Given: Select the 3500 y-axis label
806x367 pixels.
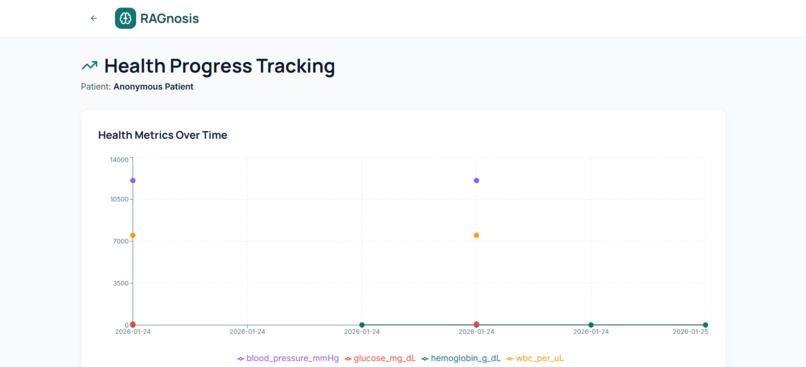Looking at the screenshot, I should [x=120, y=283].
